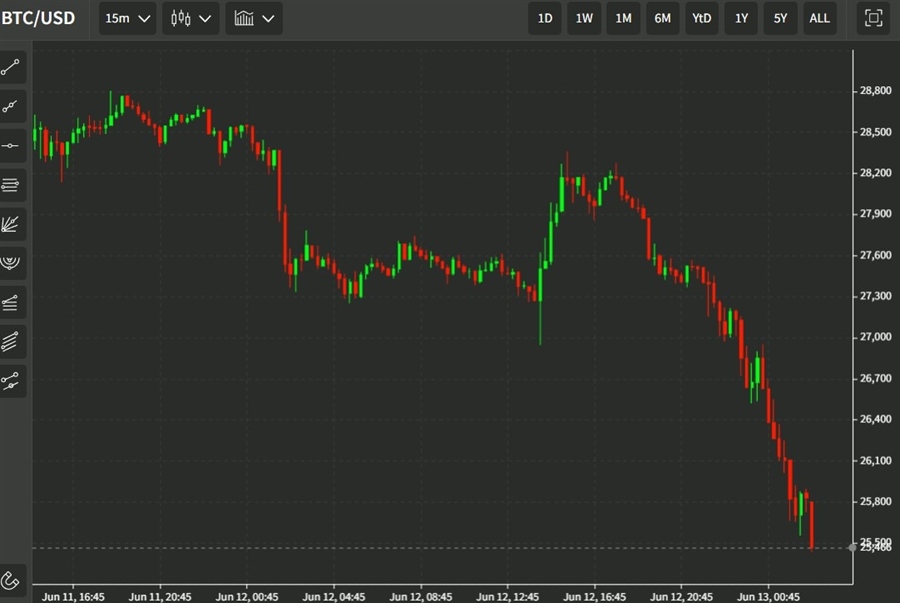900x603 pixels.
Task: Show ALL time range
Action: tap(819, 18)
